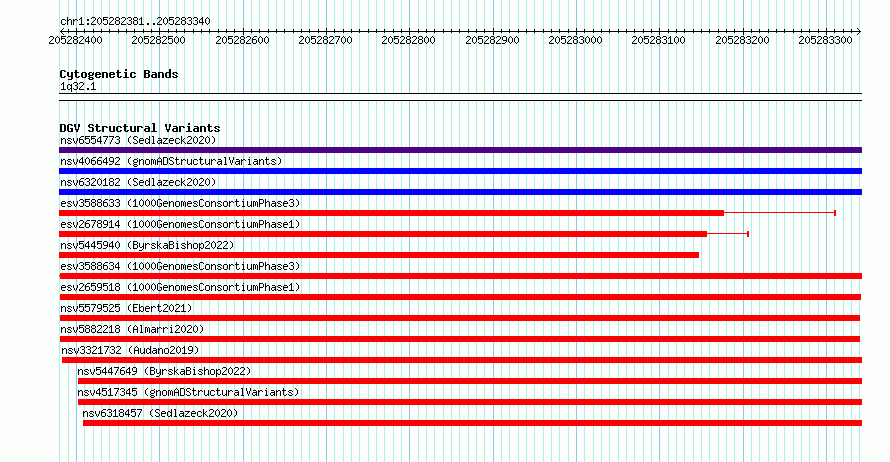
Task: Open nsv5447649 (ByrskaBishop2022) label
Action: (164, 371)
